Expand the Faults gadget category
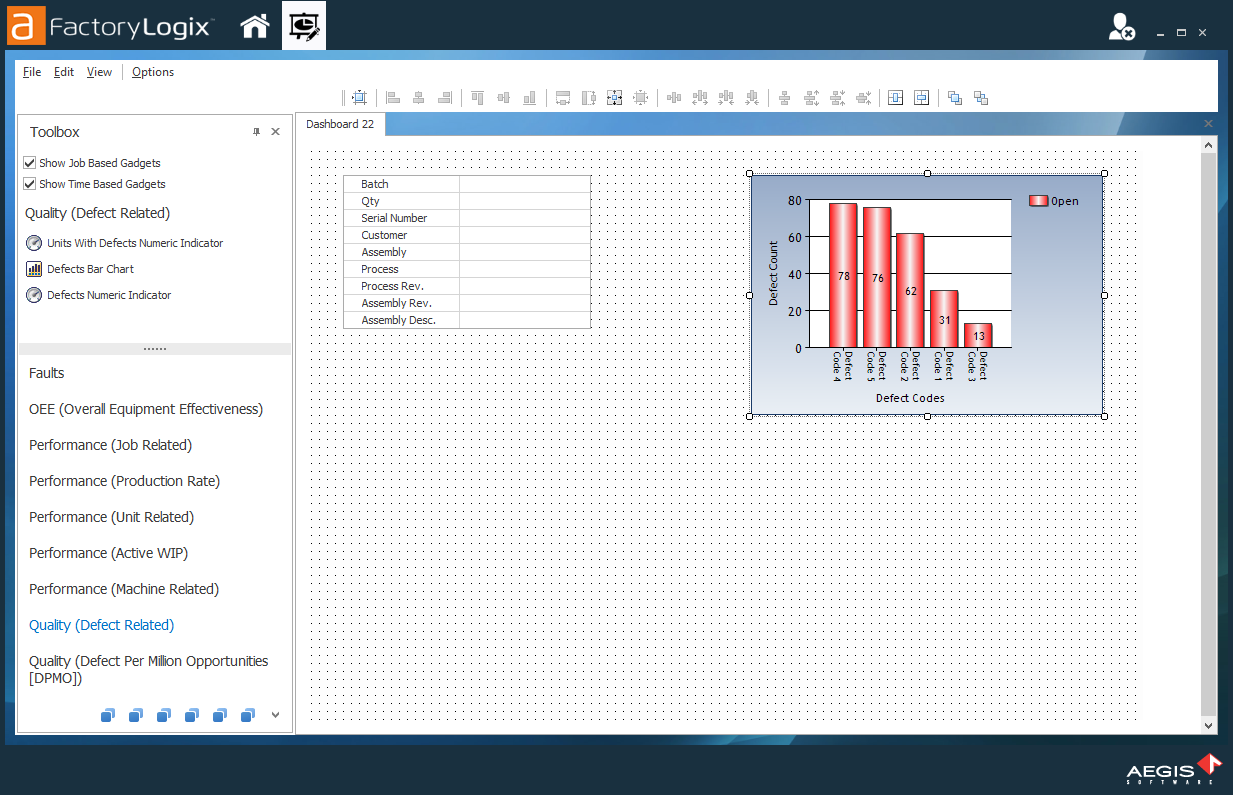Image resolution: width=1233 pixels, height=795 pixels. tap(46, 373)
